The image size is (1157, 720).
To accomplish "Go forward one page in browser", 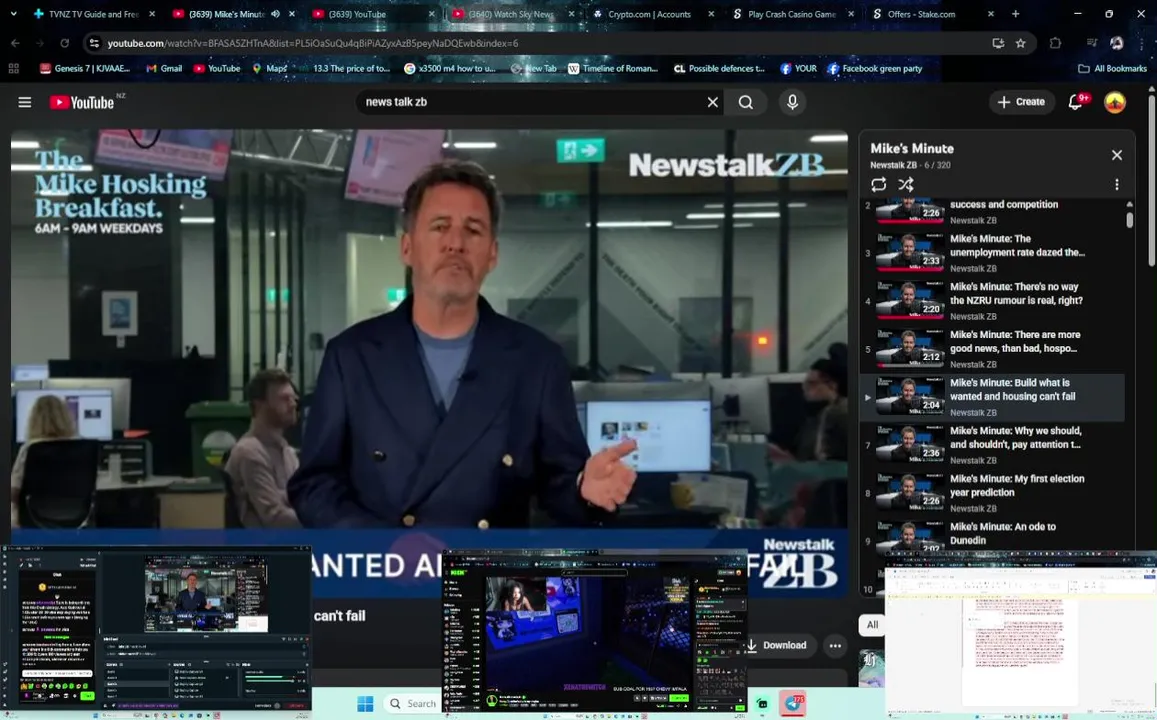I will coord(40,44).
